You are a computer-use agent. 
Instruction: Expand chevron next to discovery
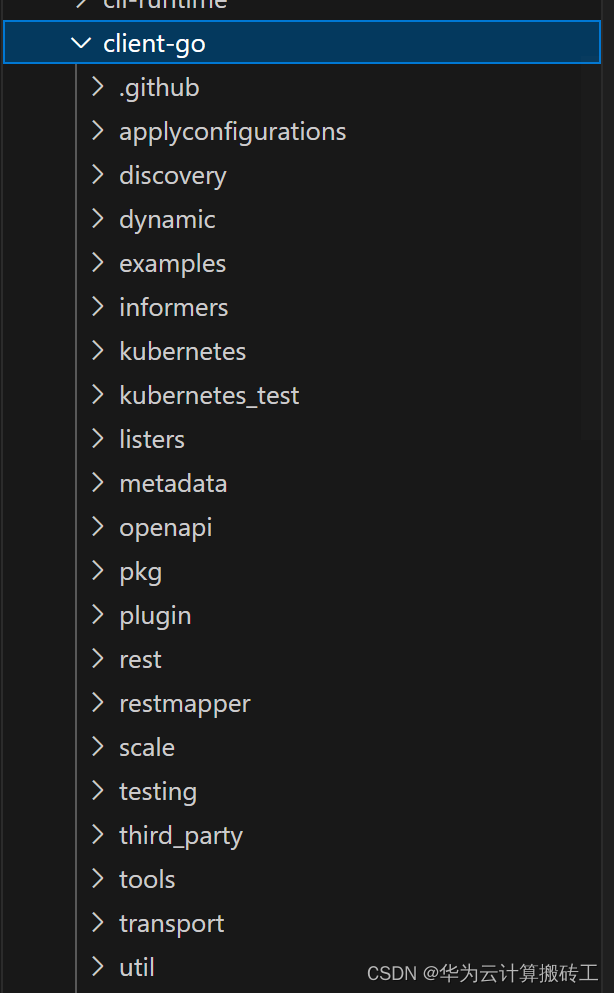[x=97, y=175]
